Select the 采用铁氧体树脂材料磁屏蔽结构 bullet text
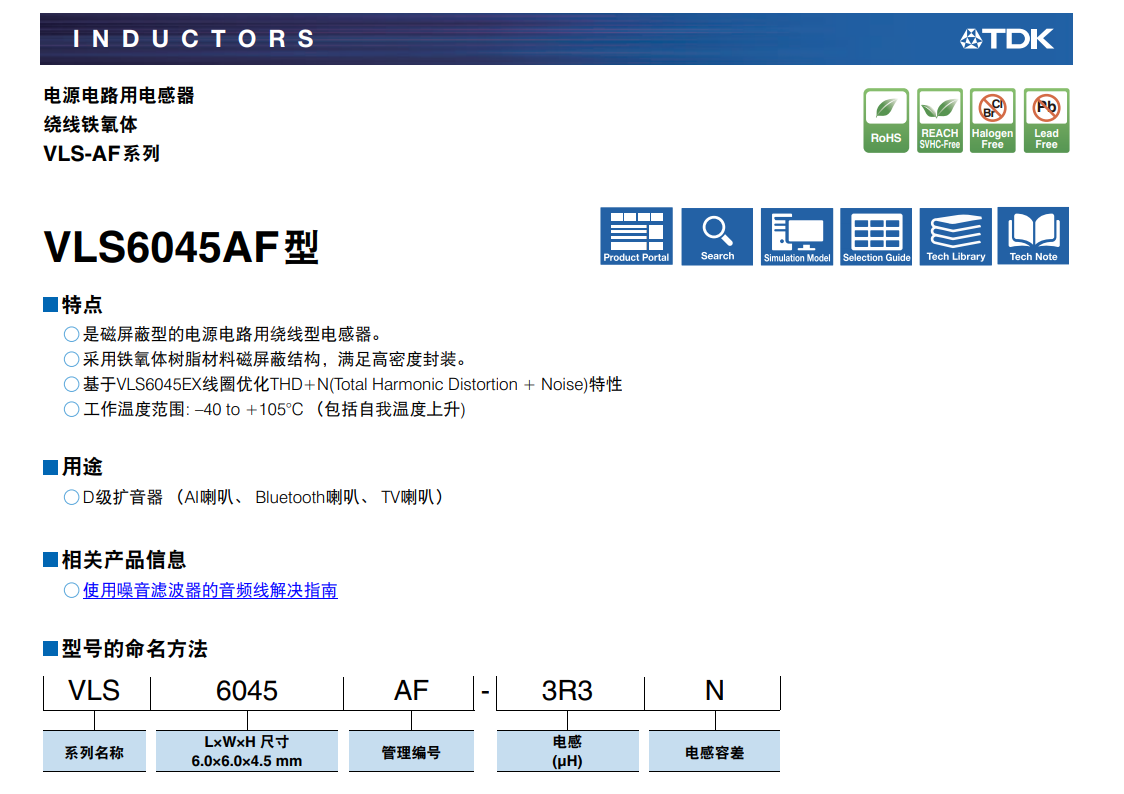 pos(275,359)
